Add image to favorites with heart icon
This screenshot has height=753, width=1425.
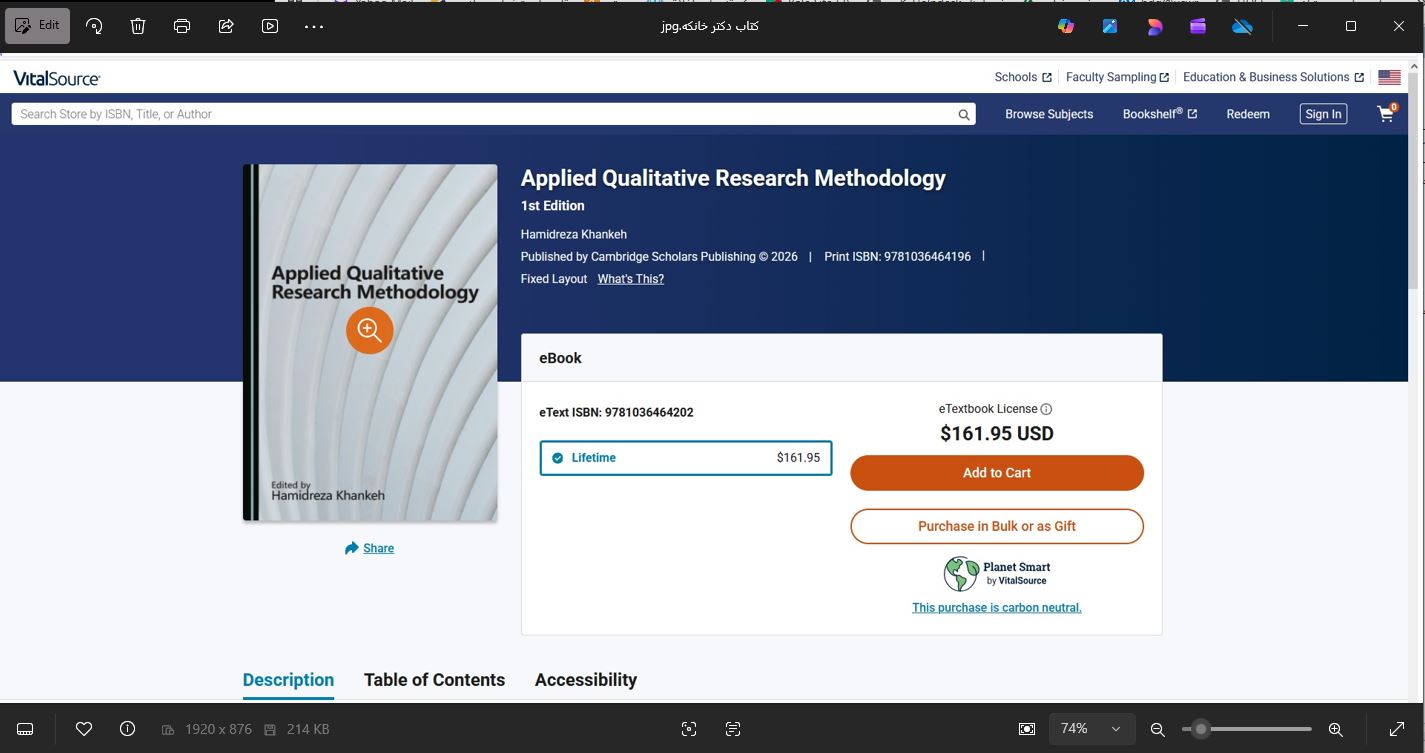click(x=84, y=729)
